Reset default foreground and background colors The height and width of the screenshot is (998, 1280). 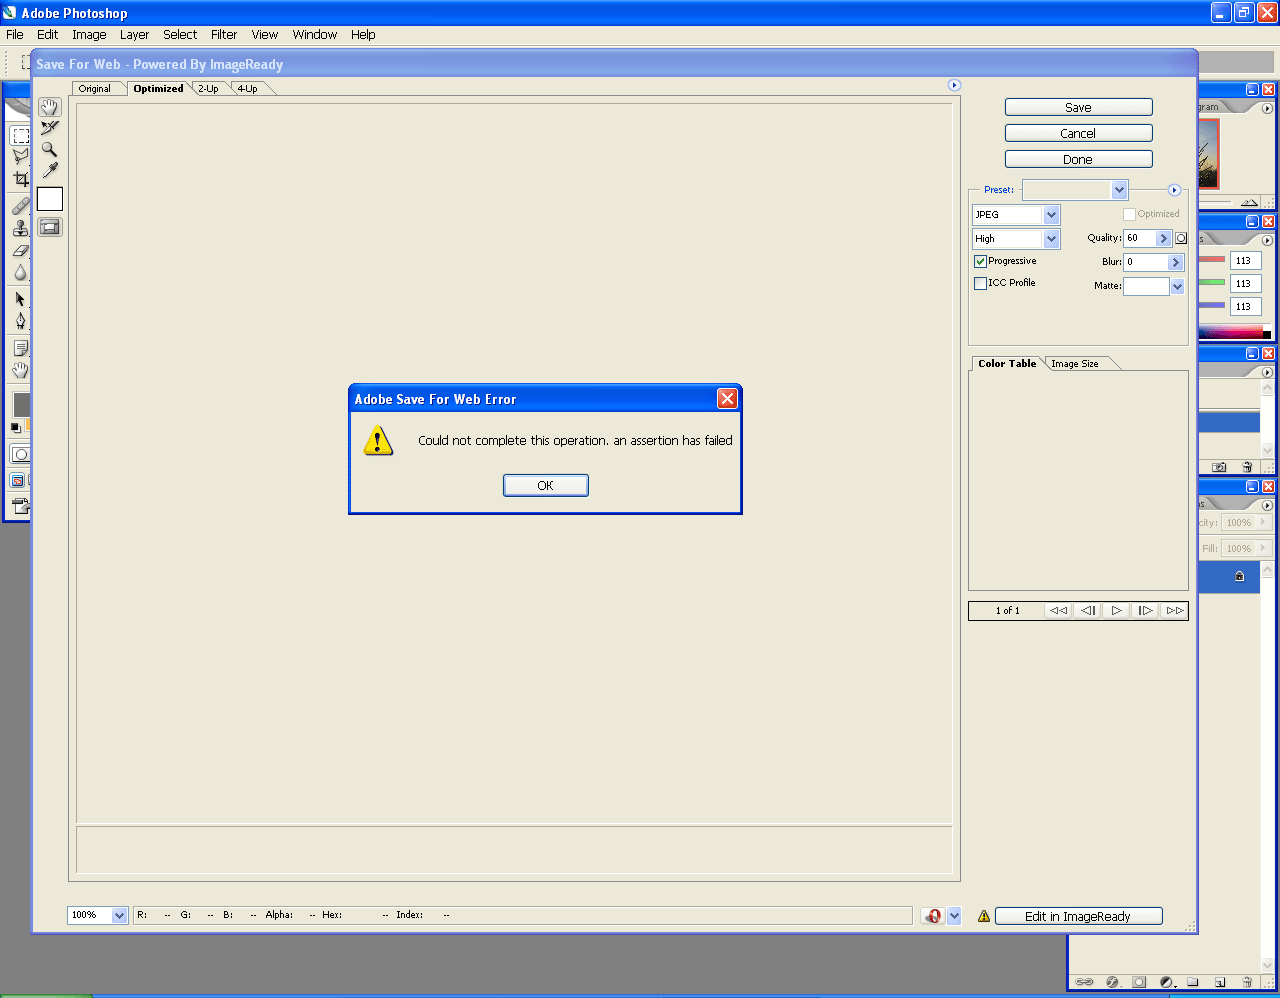pos(15,428)
